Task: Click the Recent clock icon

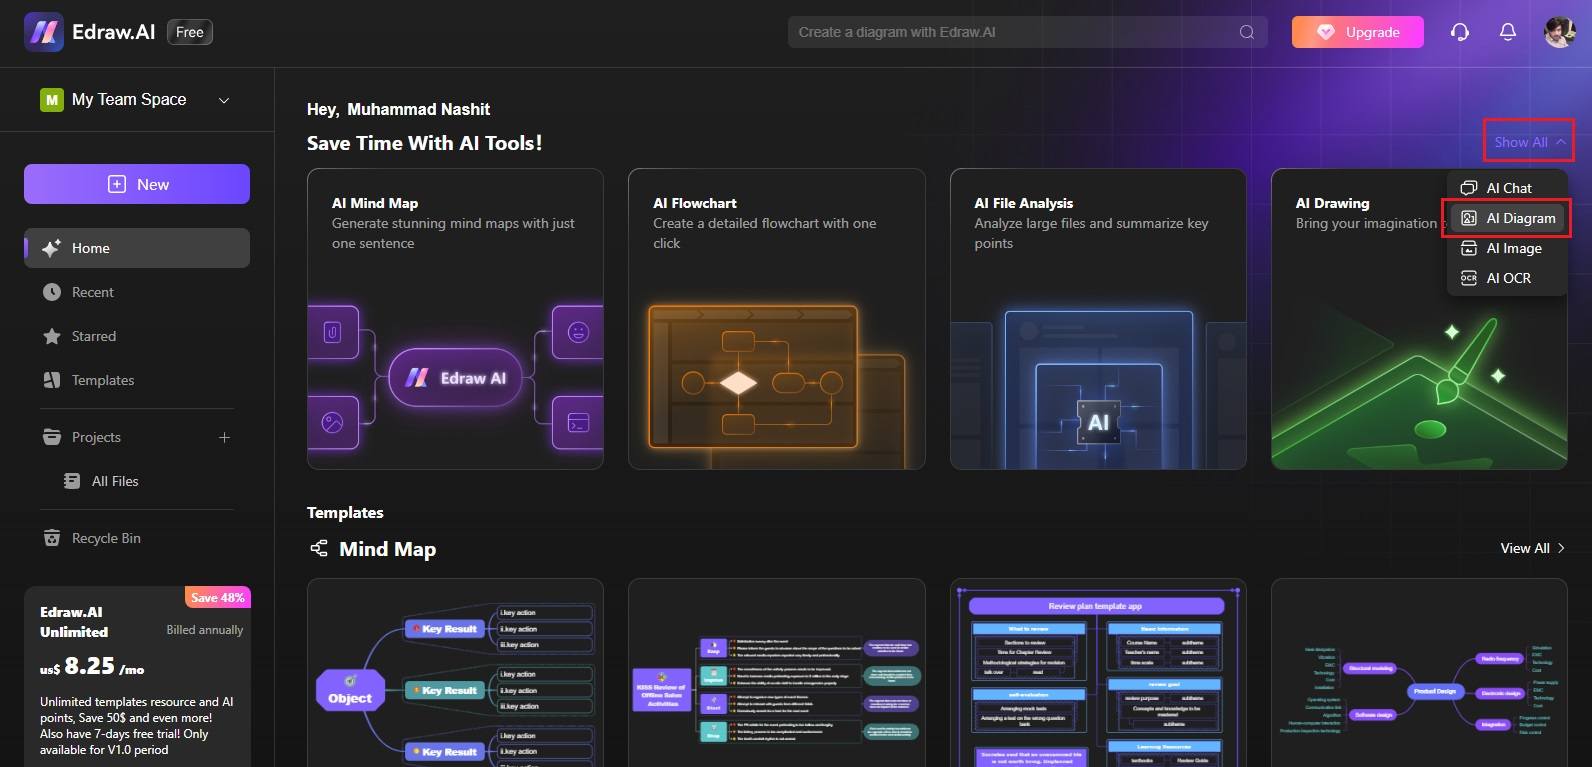Action: [x=52, y=292]
